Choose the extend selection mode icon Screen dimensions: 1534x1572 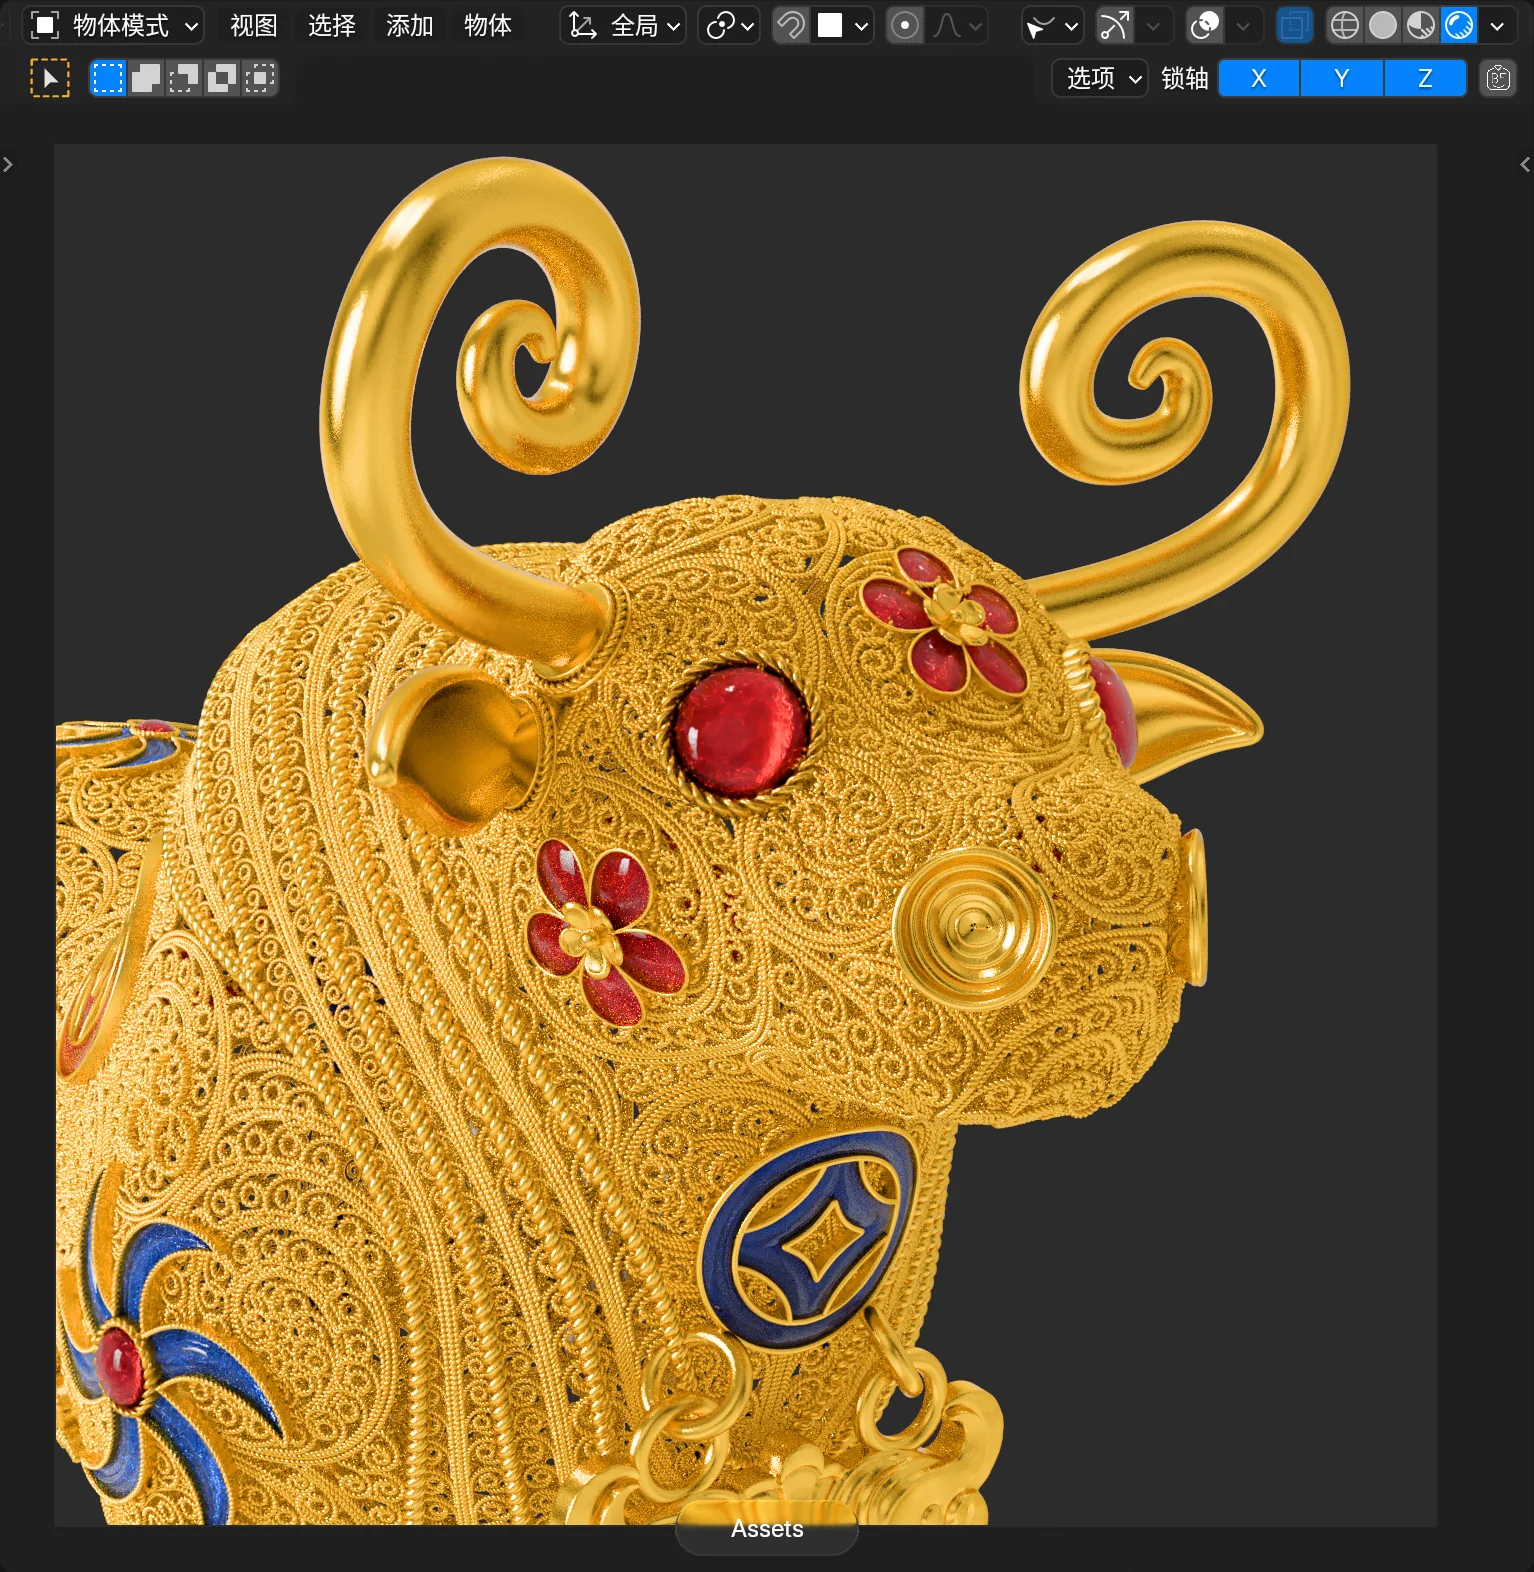[146, 78]
